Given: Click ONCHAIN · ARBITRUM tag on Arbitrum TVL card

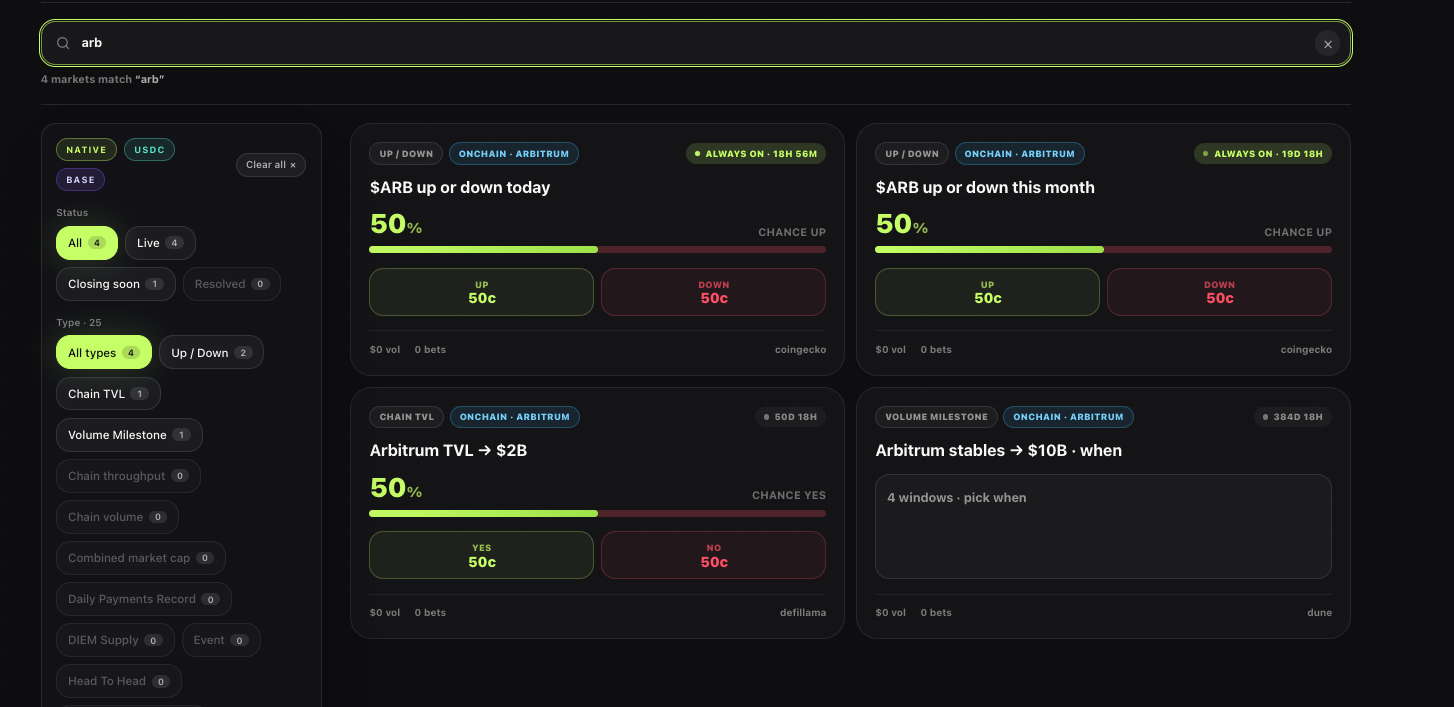Looking at the screenshot, I should coord(515,417).
